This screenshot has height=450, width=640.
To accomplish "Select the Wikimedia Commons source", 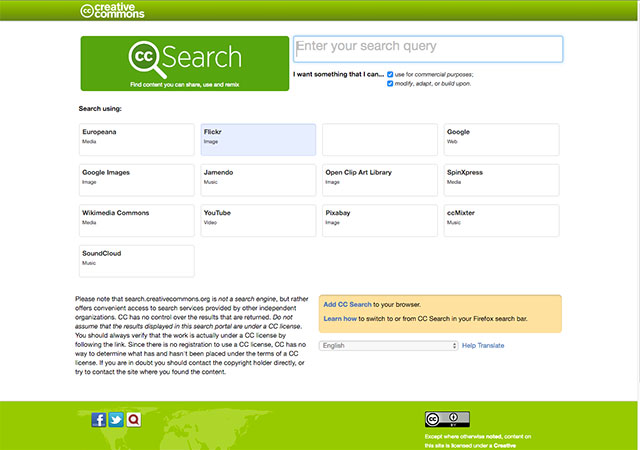I will pyautogui.click(x=137, y=221).
